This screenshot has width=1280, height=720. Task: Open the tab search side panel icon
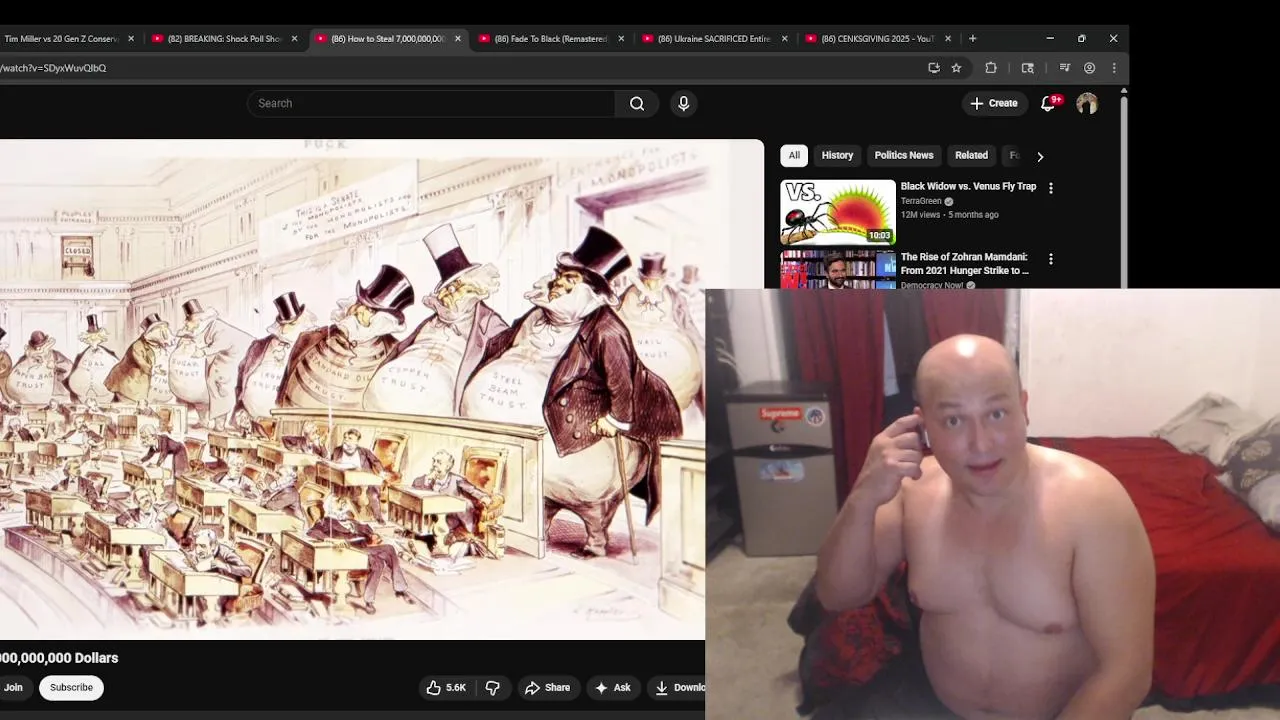pos(1027,68)
